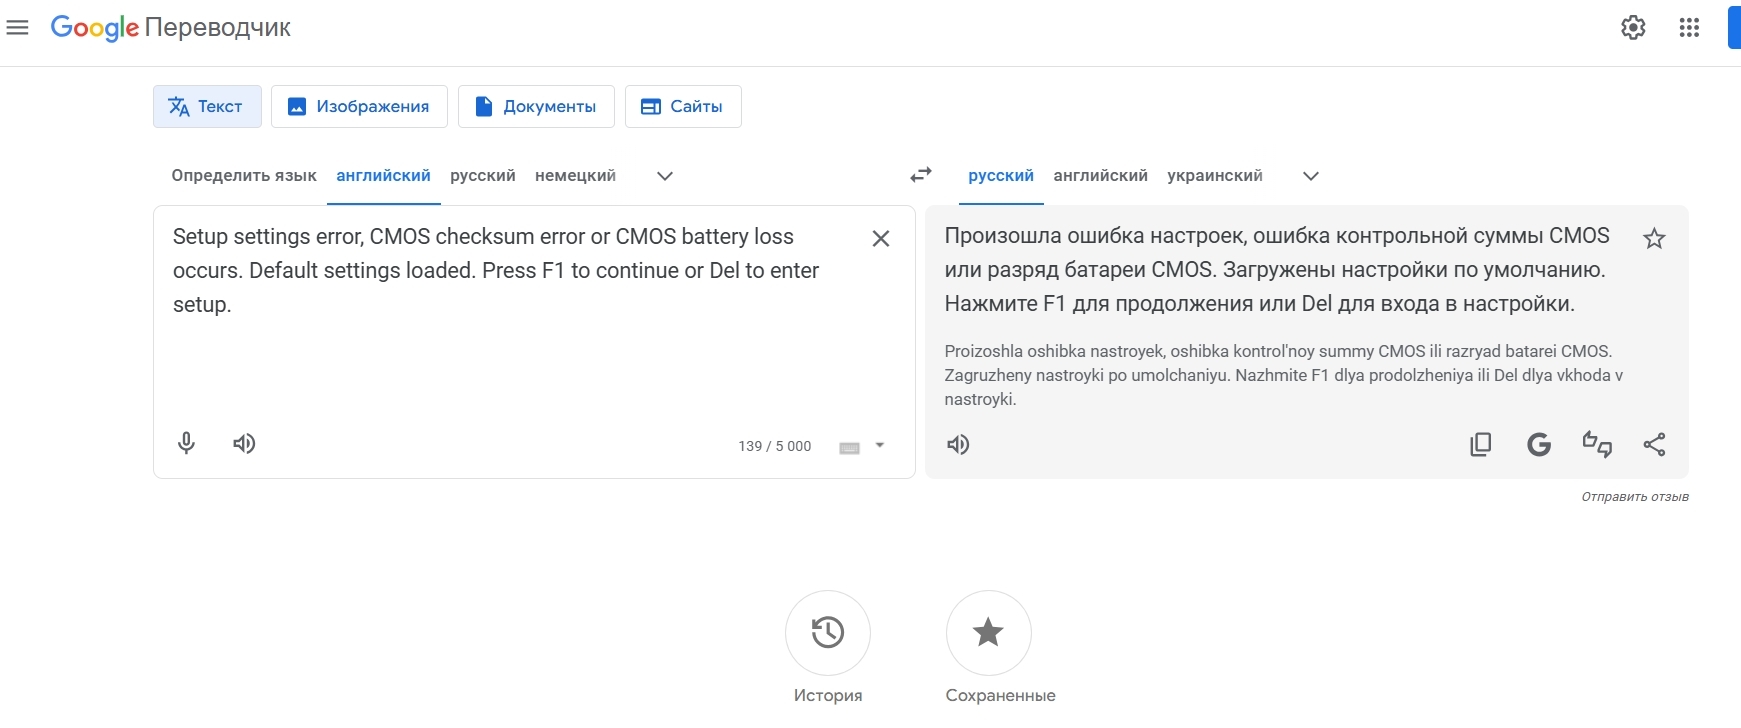
Task: Search translation with Google G icon
Action: pyautogui.click(x=1538, y=444)
